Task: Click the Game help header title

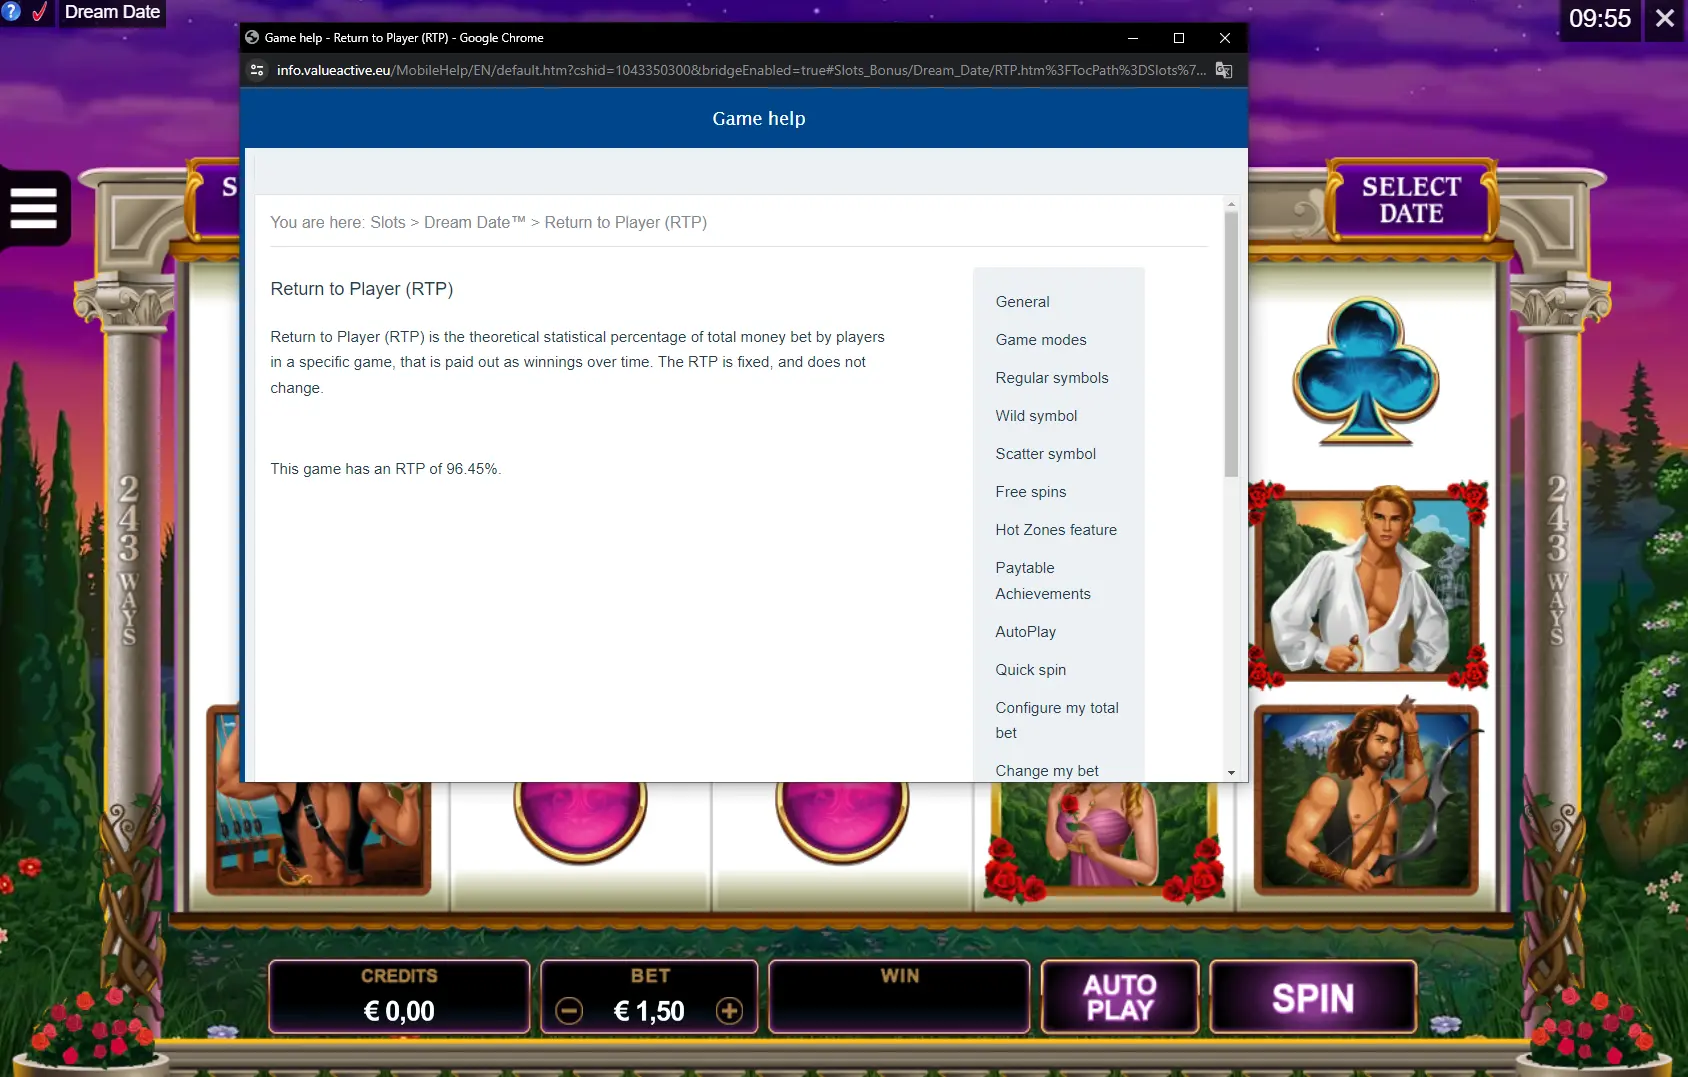Action: pyautogui.click(x=759, y=118)
